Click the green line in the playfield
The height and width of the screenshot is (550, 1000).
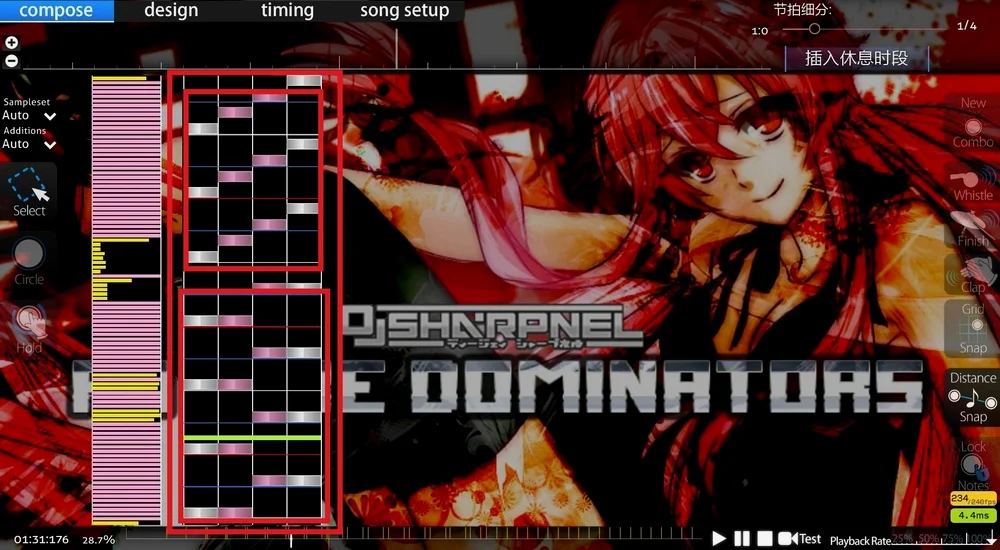(253, 438)
